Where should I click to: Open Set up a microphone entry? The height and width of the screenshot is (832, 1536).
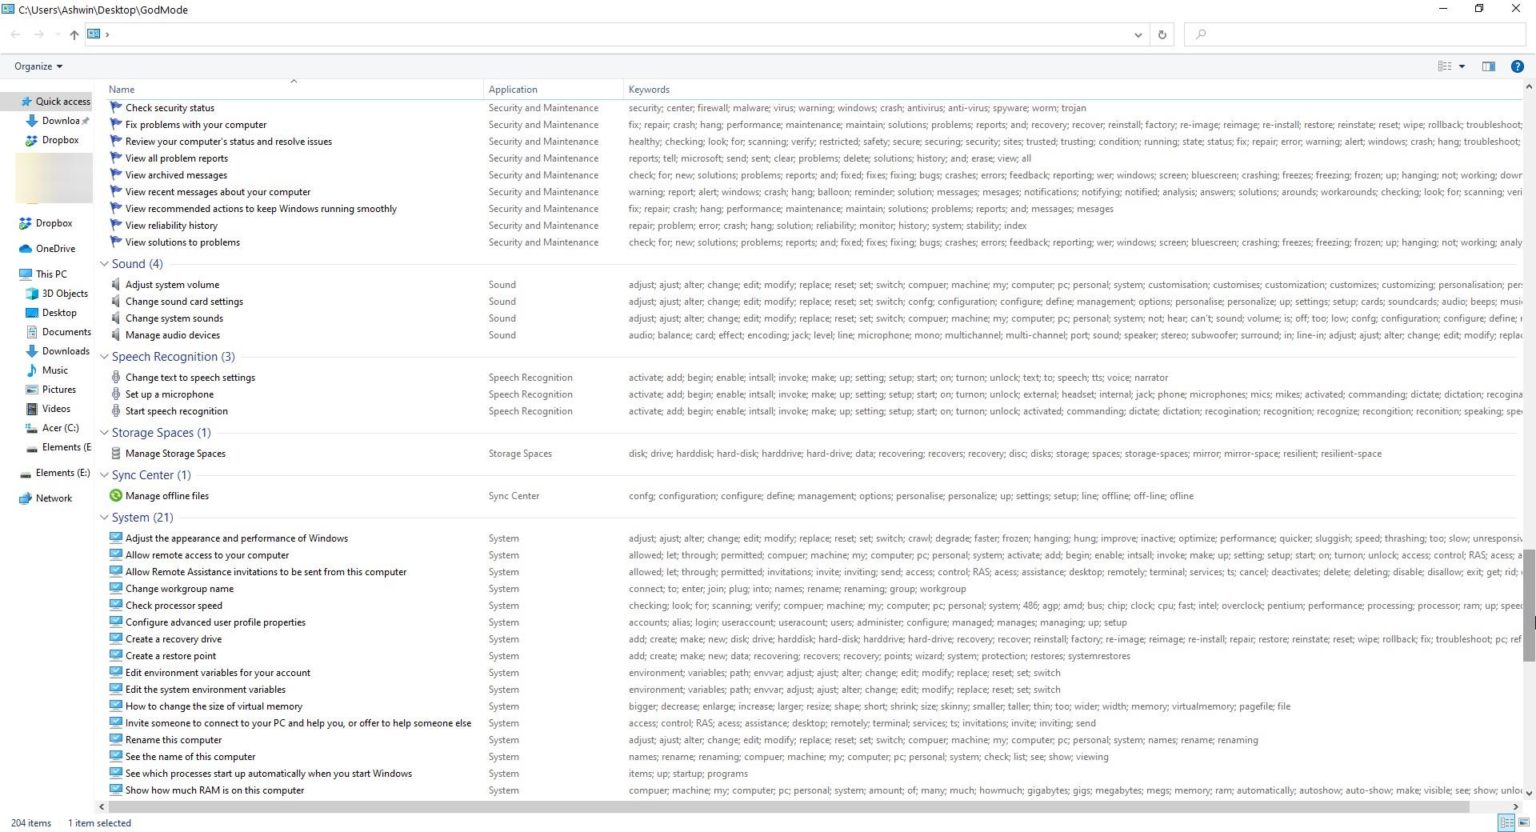click(169, 394)
